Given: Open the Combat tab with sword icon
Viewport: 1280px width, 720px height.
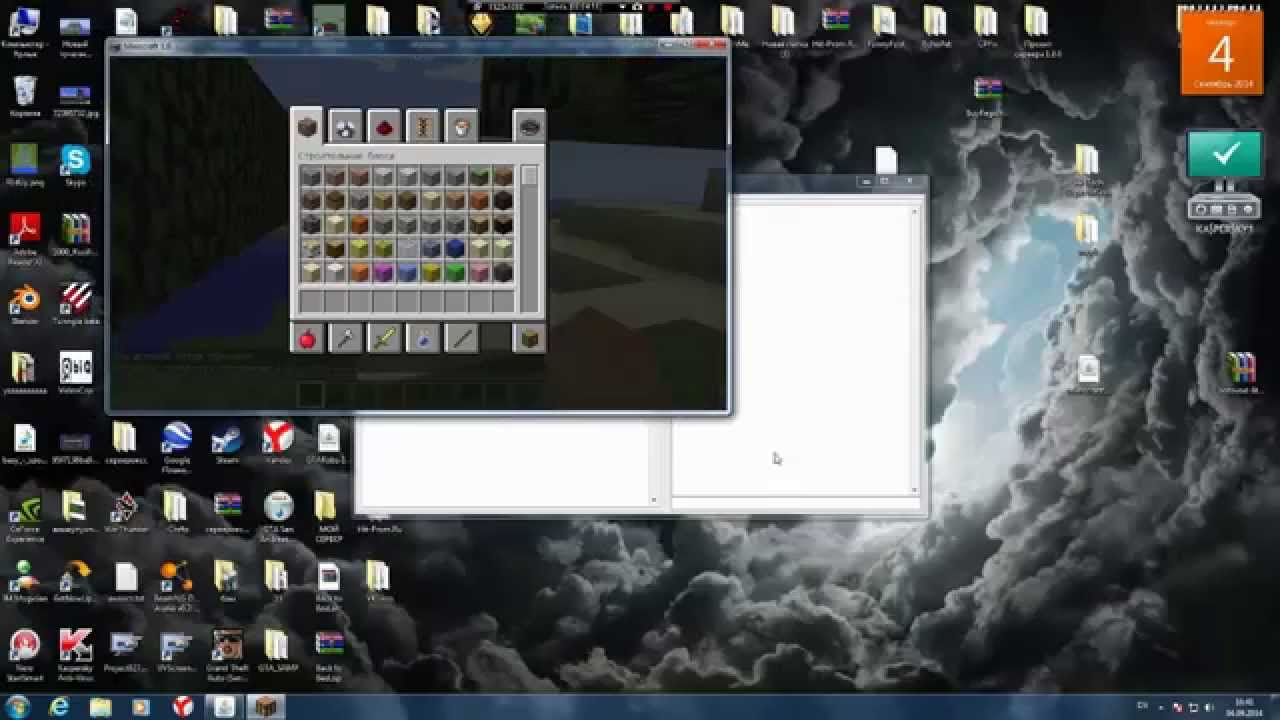Looking at the screenshot, I should [x=384, y=339].
